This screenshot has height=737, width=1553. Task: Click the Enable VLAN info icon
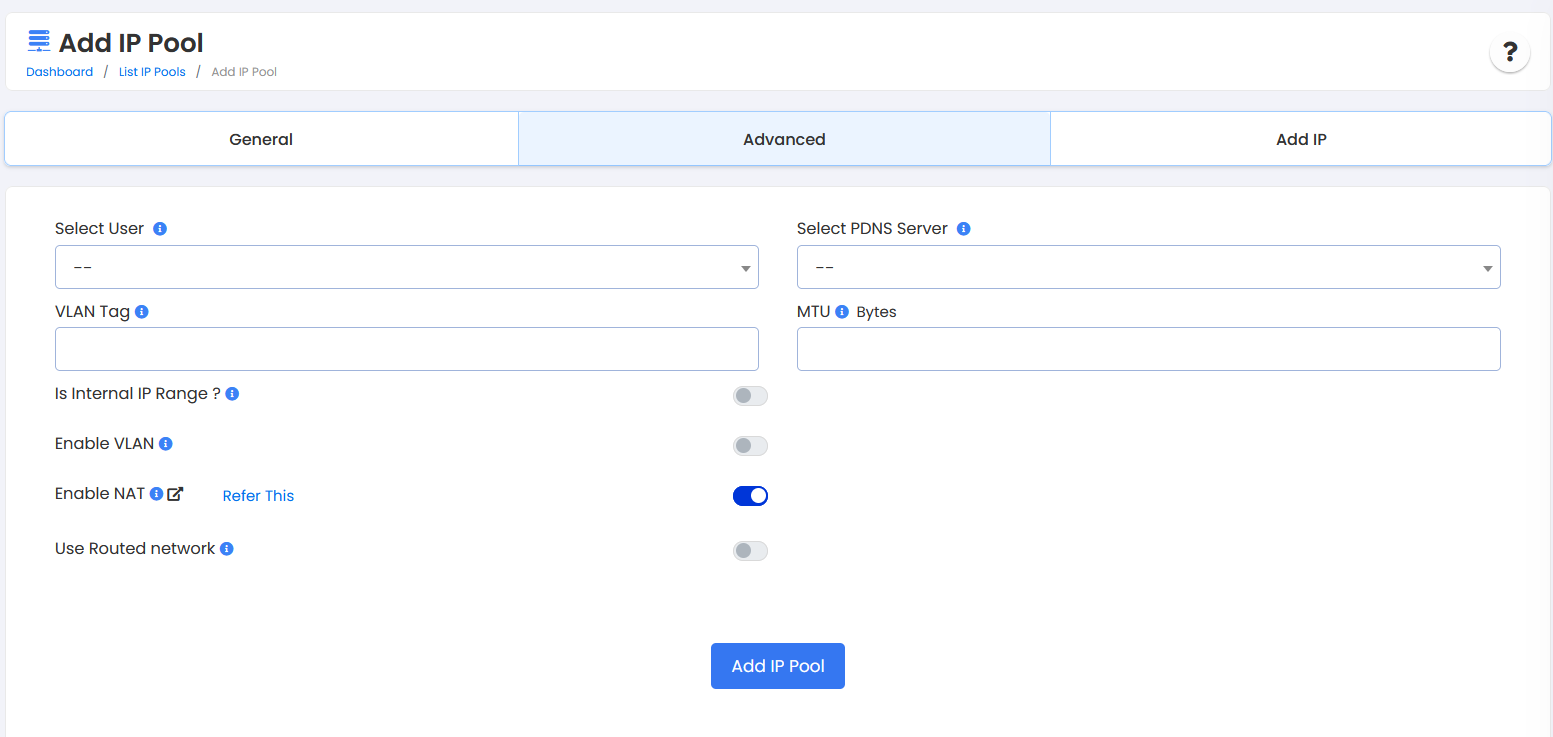[166, 444]
